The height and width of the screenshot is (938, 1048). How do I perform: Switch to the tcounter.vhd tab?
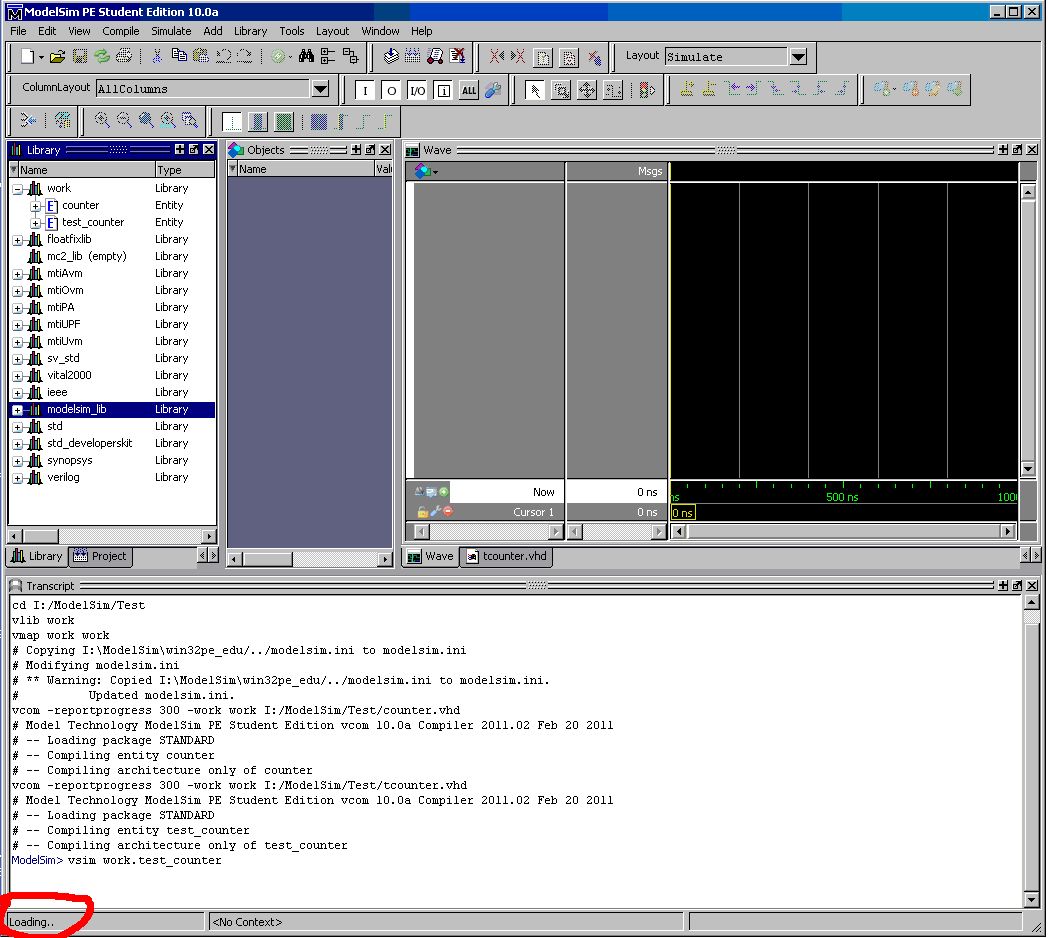click(x=507, y=556)
